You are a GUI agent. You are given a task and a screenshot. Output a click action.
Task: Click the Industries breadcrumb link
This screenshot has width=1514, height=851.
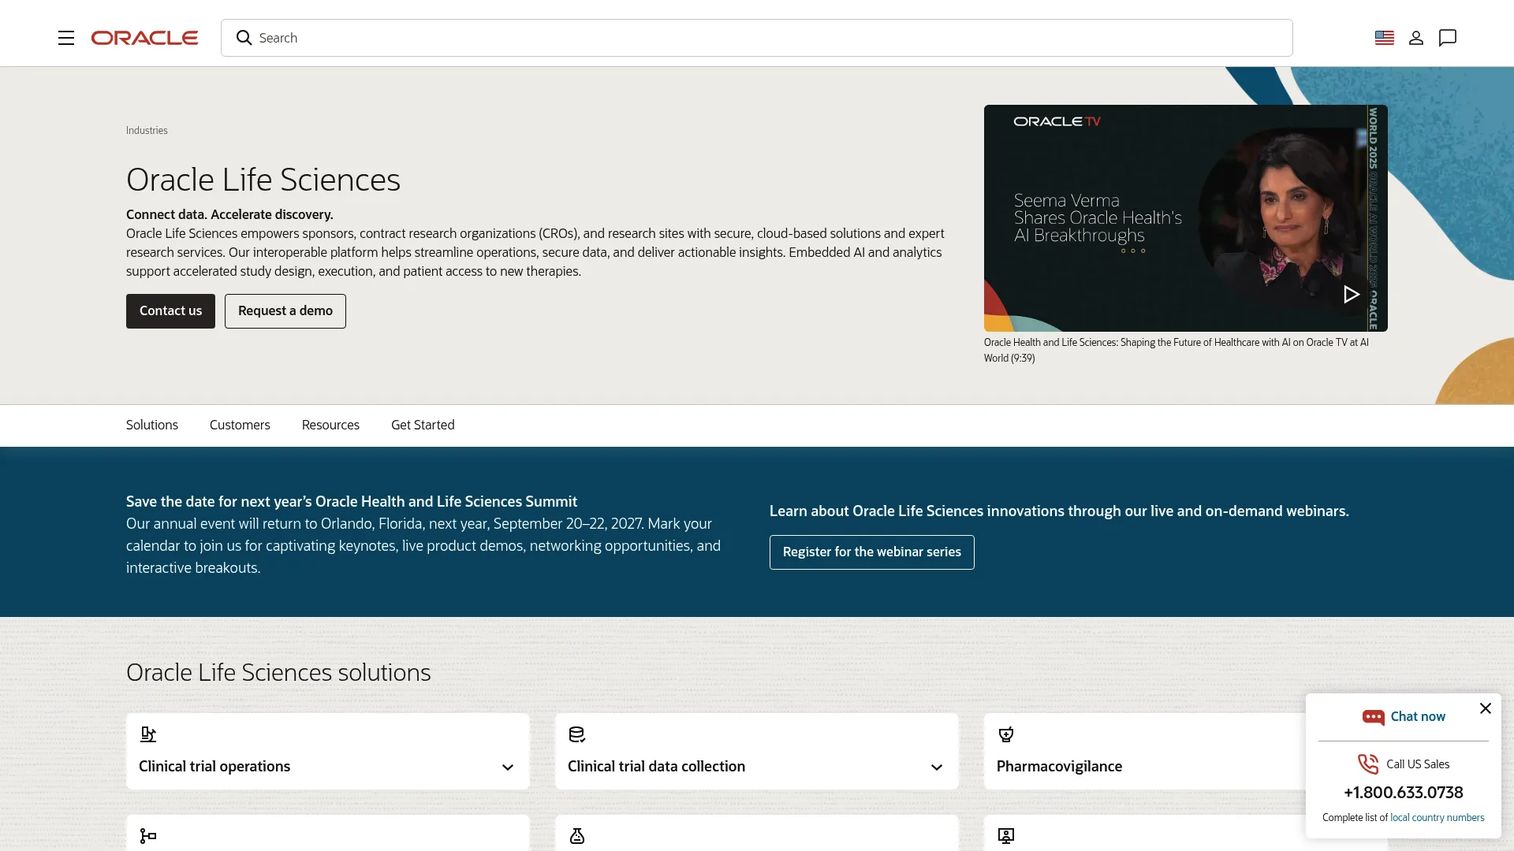(x=147, y=130)
